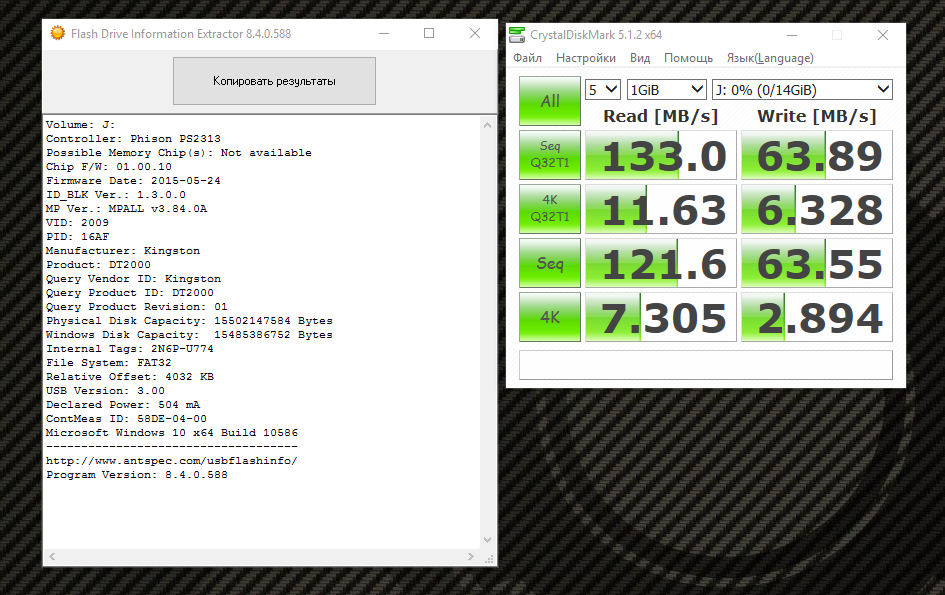Click the horizontal scrollbar left arrow in Extractor

[x=52, y=556]
